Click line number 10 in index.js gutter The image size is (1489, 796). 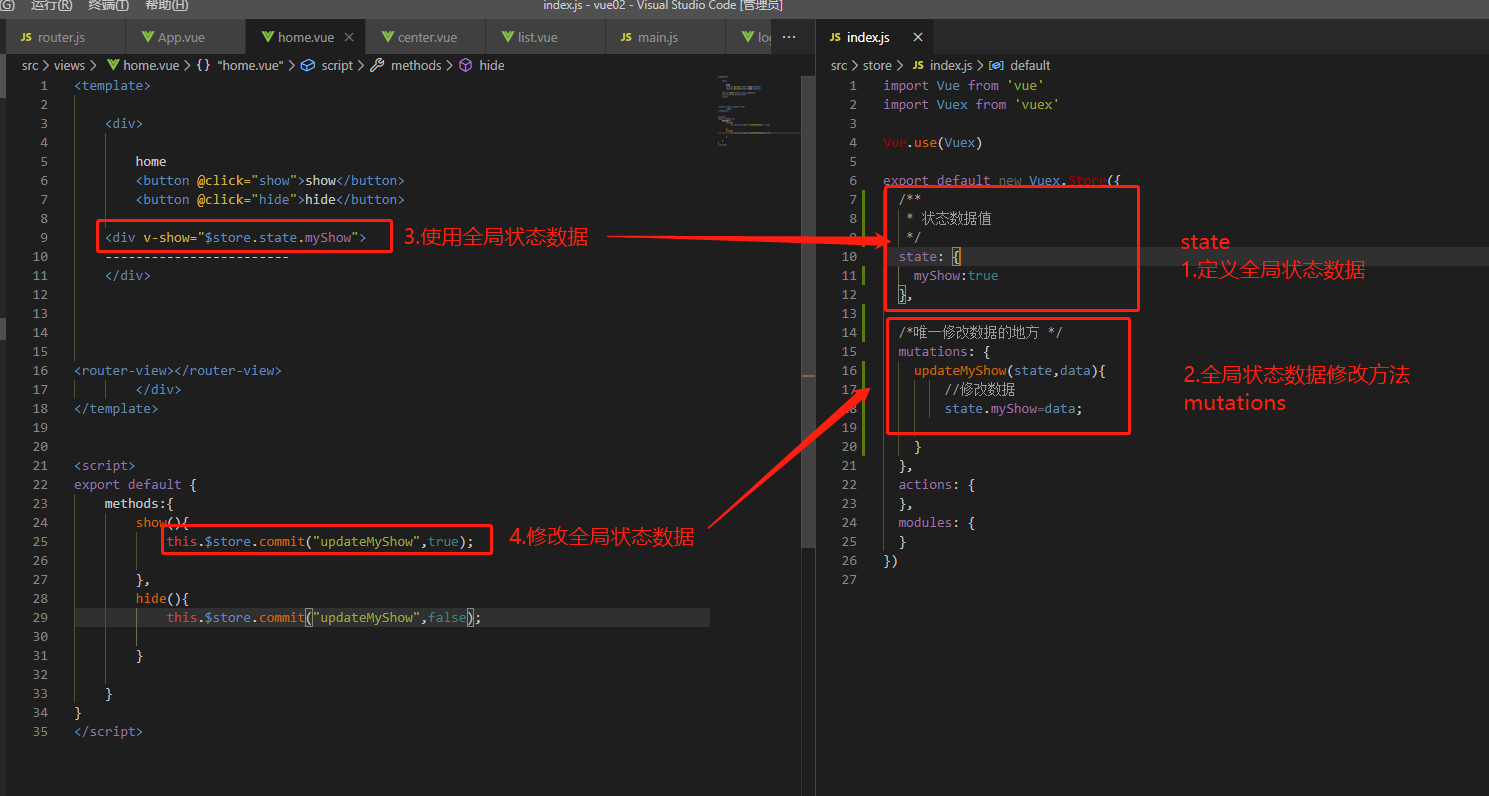click(849, 256)
